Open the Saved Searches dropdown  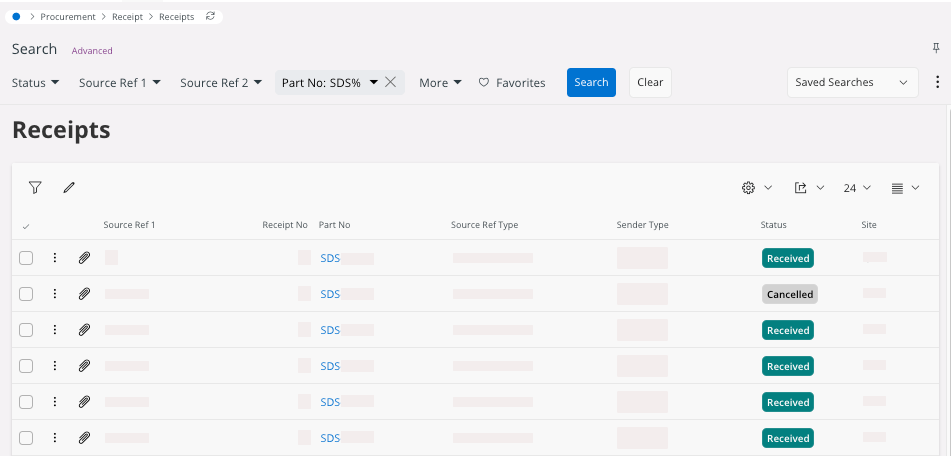click(852, 83)
